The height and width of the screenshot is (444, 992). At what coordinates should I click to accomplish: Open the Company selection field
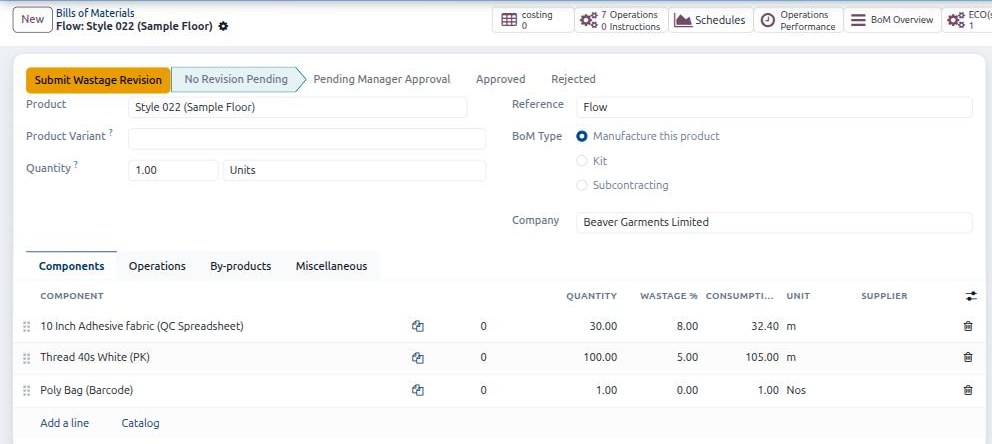[x=774, y=223]
